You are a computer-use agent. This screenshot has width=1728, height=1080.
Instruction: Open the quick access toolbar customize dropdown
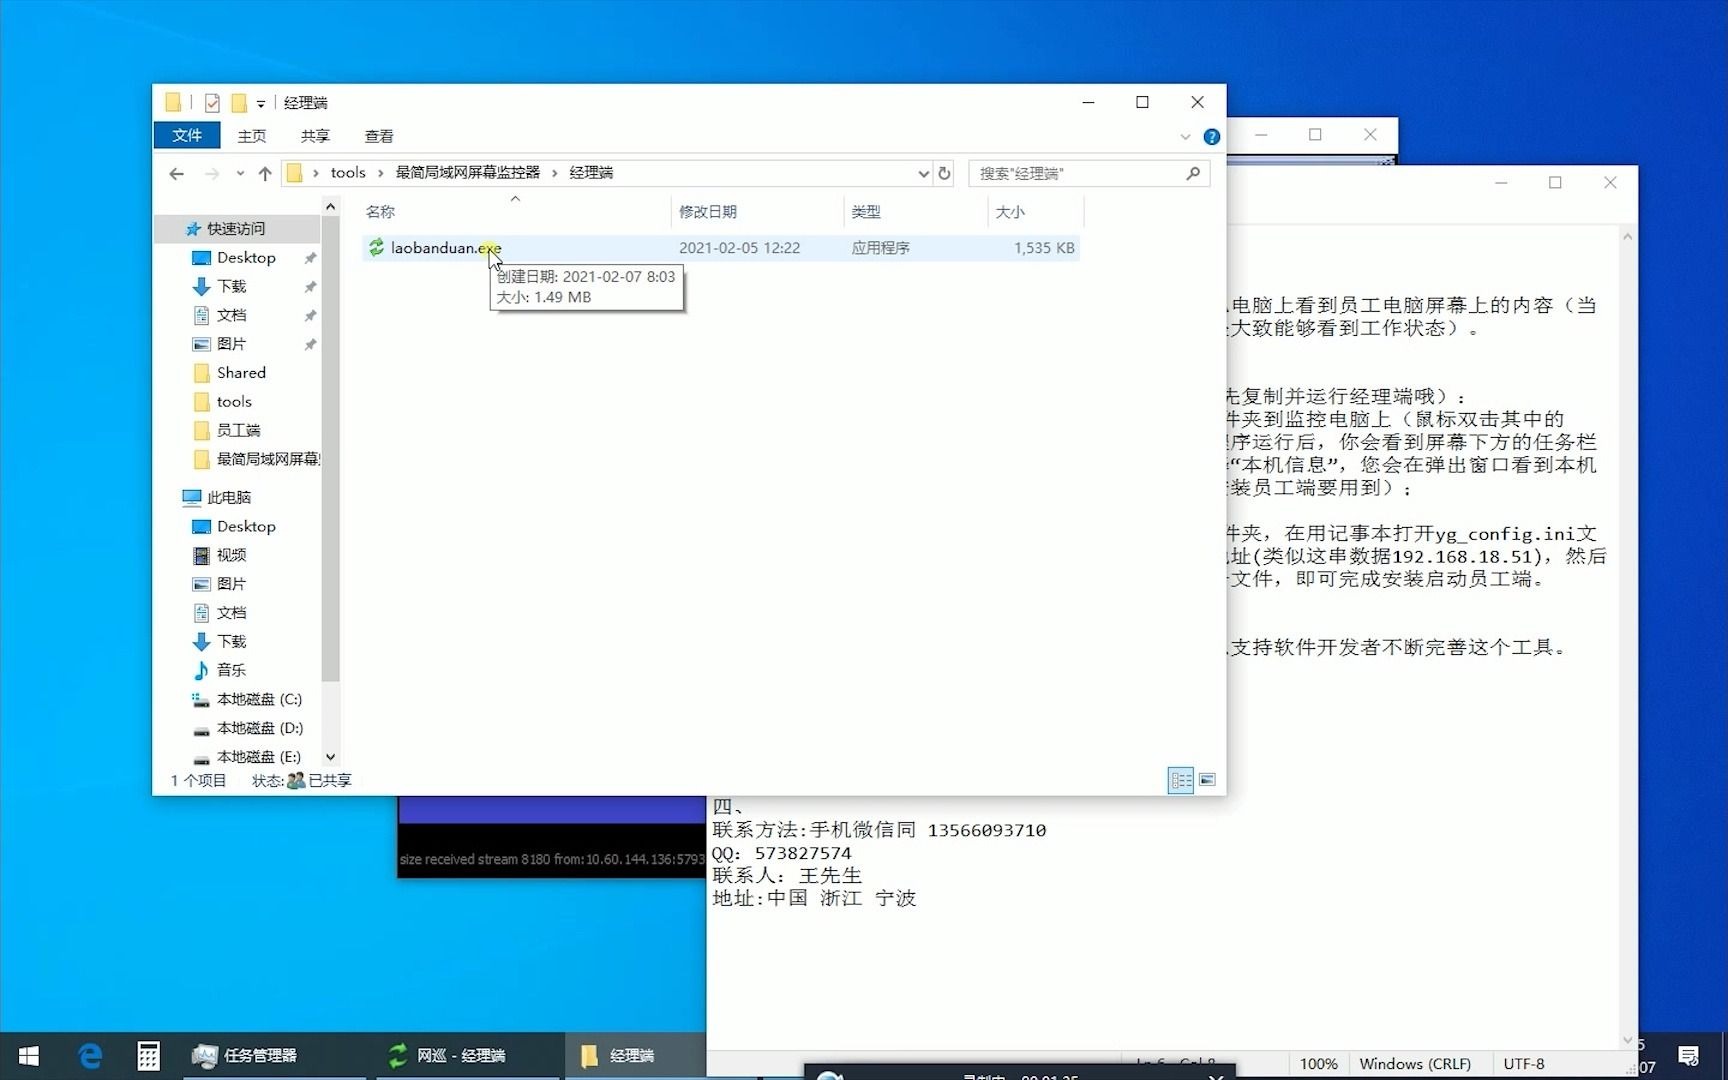(x=261, y=103)
